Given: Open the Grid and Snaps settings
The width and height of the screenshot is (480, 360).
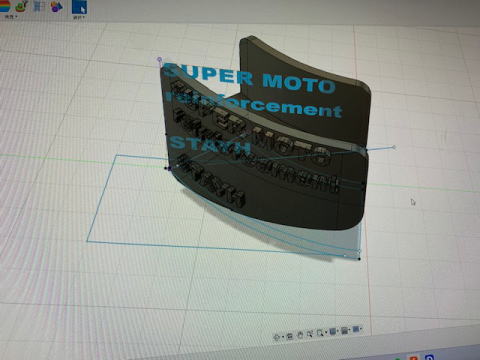Looking at the screenshot, I should (345, 330).
